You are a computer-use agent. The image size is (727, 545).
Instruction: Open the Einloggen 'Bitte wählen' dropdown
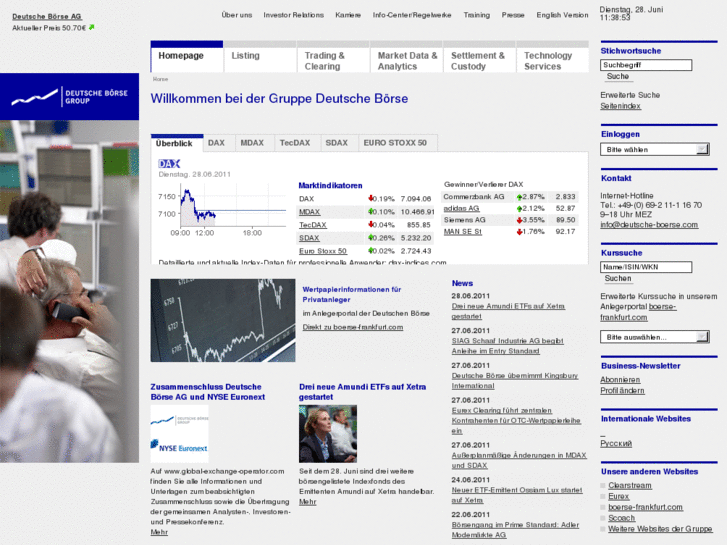point(655,149)
